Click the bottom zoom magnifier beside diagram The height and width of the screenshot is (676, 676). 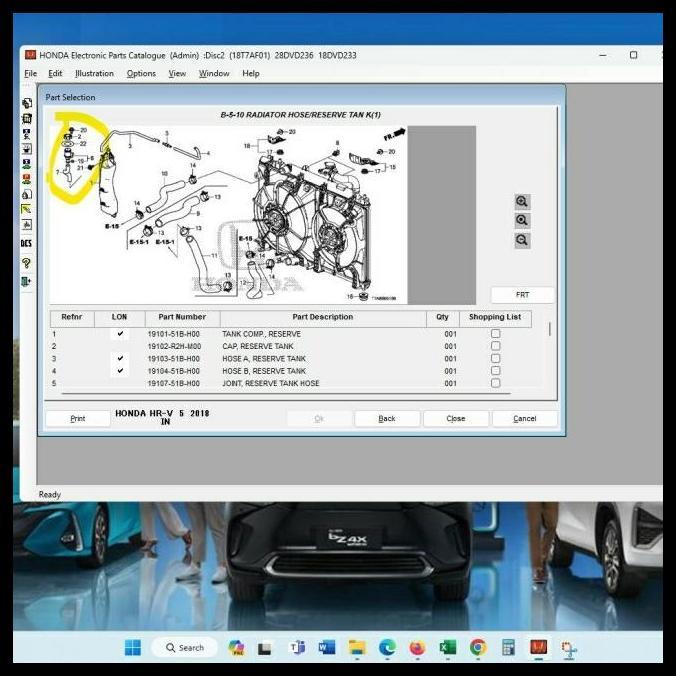[x=522, y=240]
